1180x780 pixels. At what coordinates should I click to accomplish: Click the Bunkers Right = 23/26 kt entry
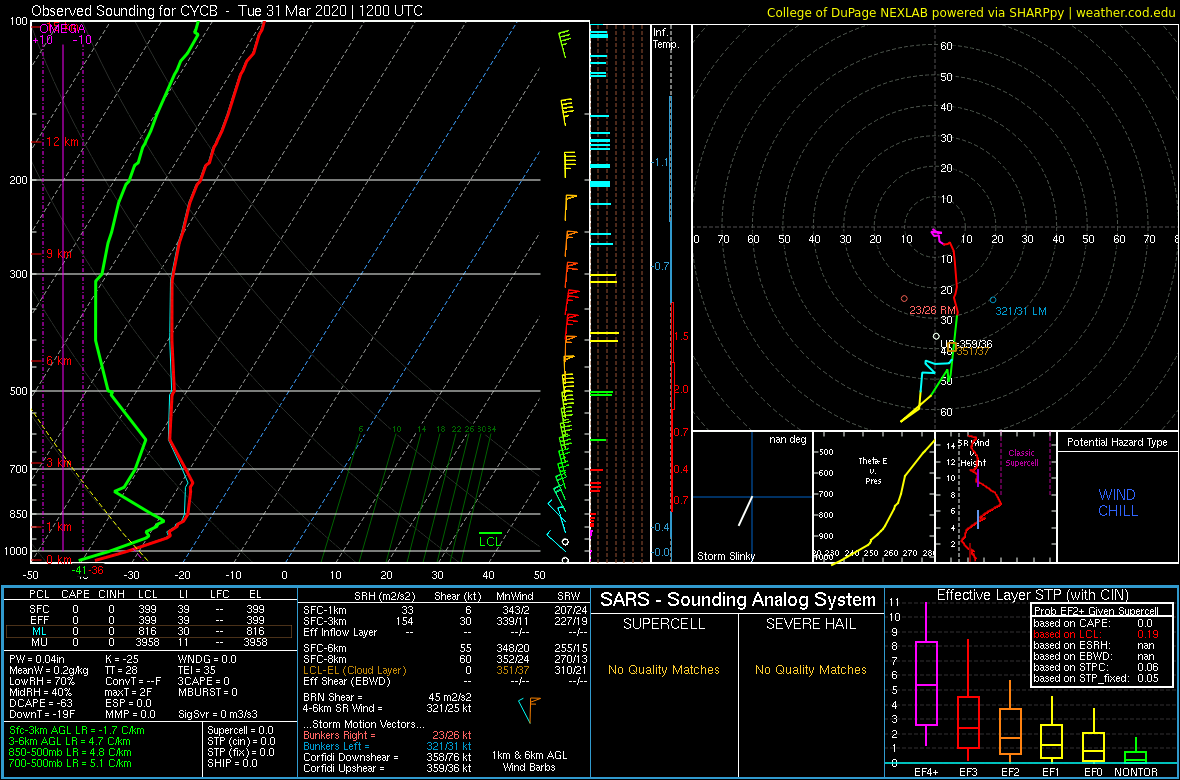tap(387, 734)
